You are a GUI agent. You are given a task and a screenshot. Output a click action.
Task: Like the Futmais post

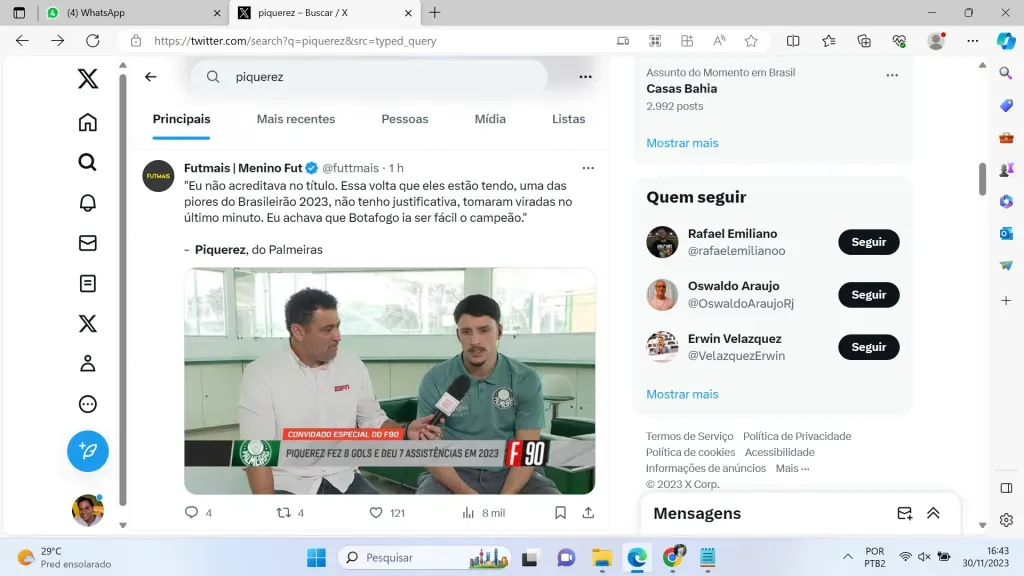click(376, 513)
